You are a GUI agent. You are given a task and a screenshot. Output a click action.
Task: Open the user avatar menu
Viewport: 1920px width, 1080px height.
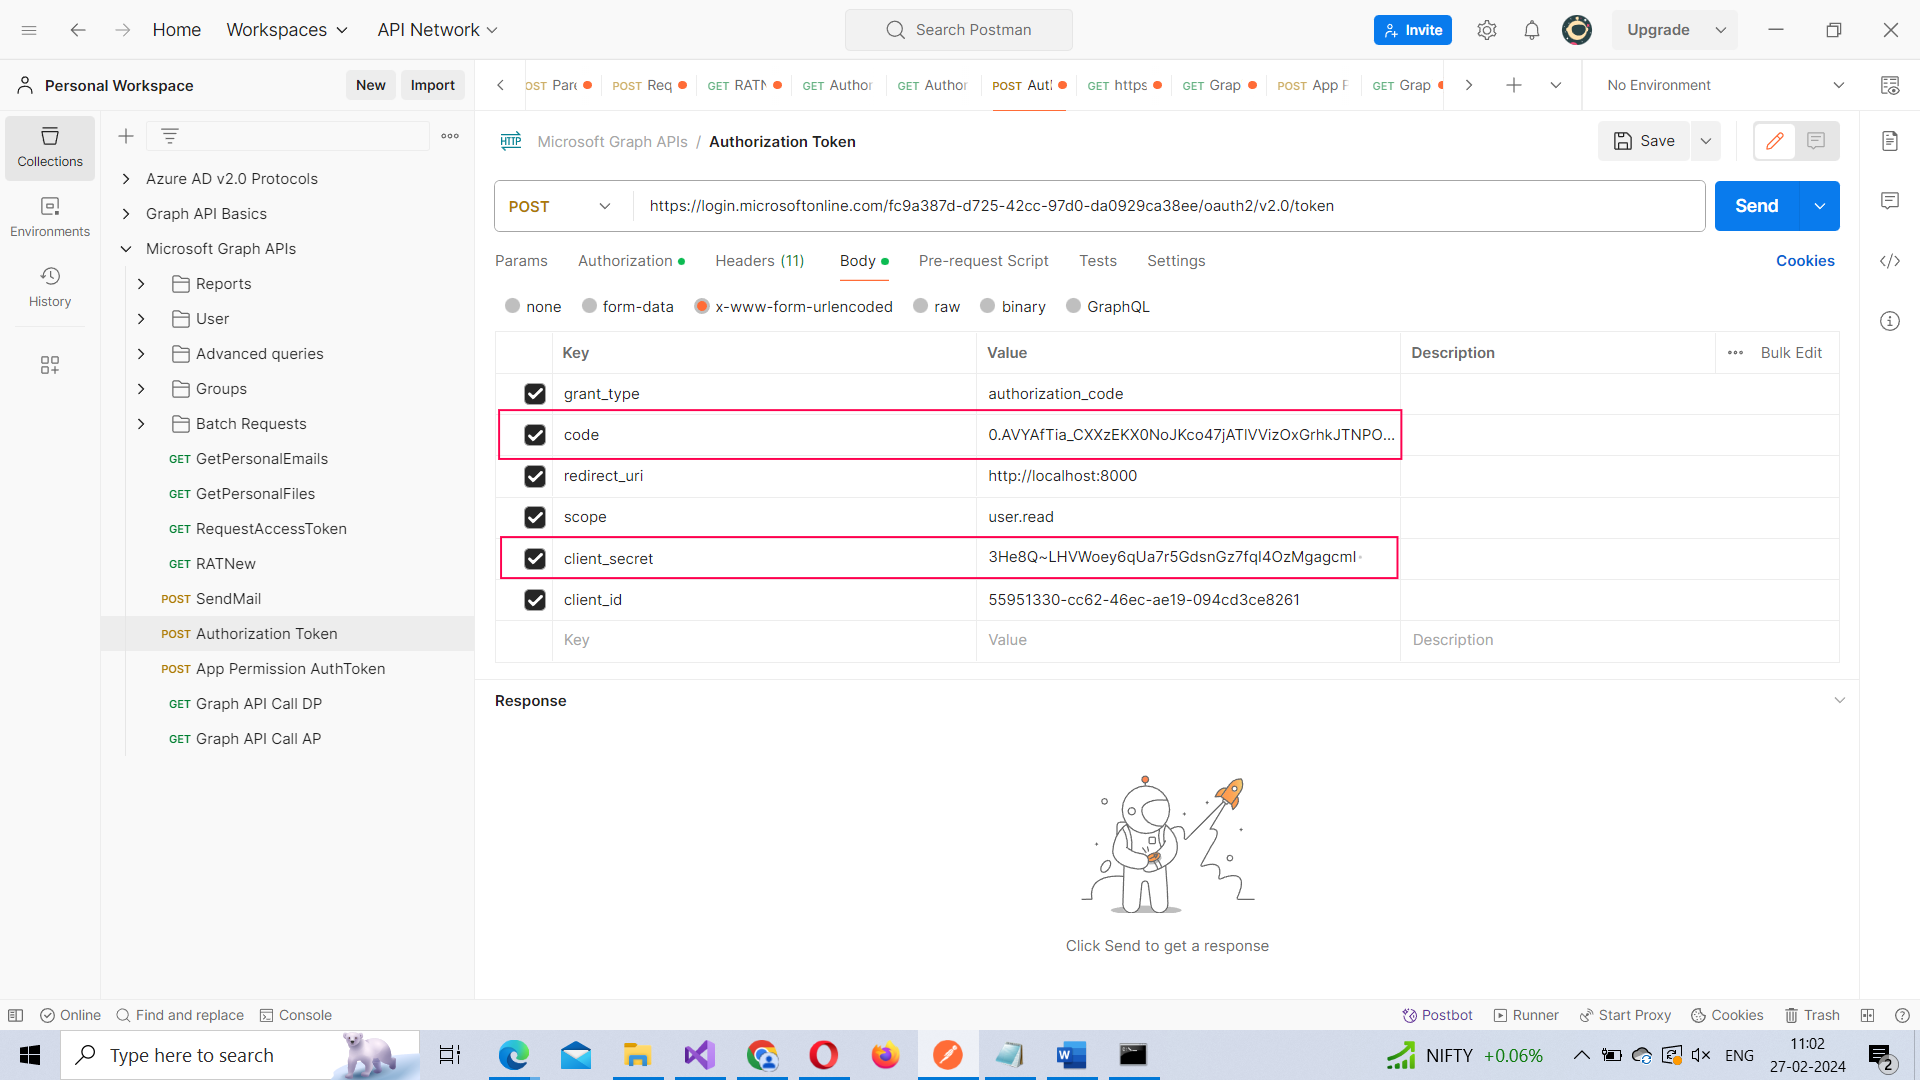coord(1577,30)
